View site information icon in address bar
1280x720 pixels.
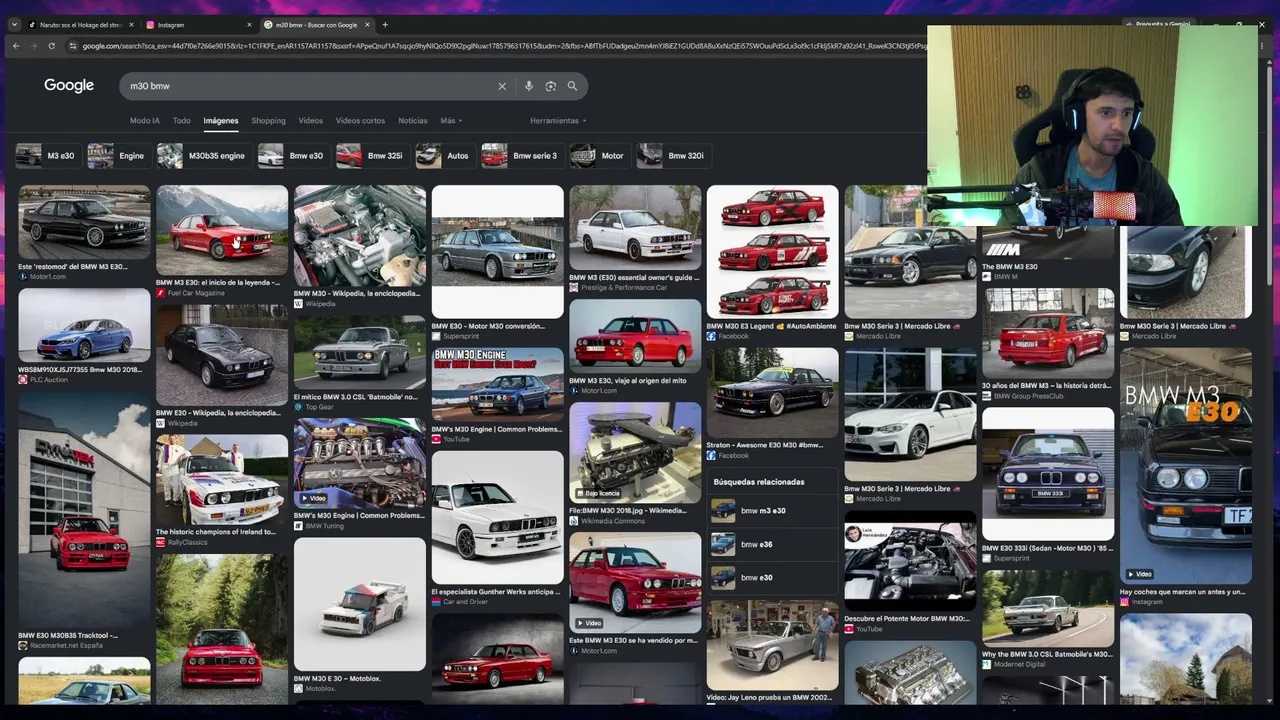73,46
